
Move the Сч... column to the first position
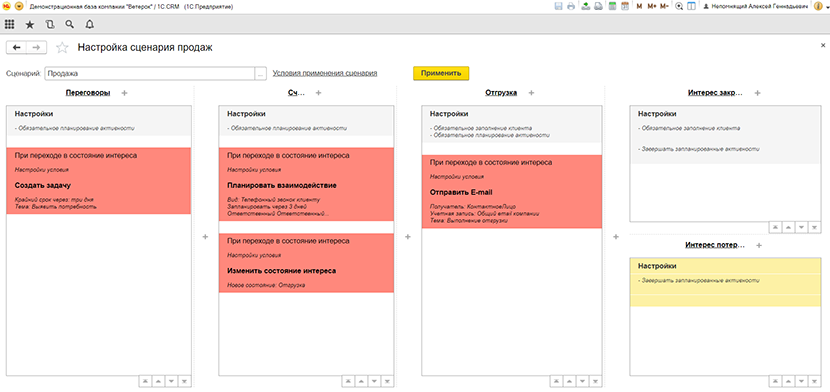[348, 381]
